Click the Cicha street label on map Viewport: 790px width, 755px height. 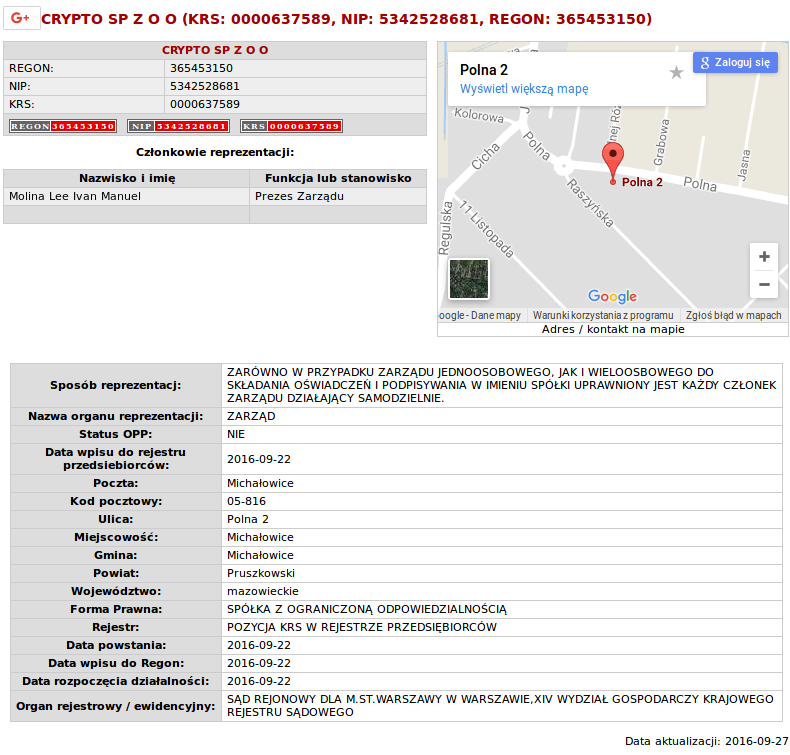(485, 156)
